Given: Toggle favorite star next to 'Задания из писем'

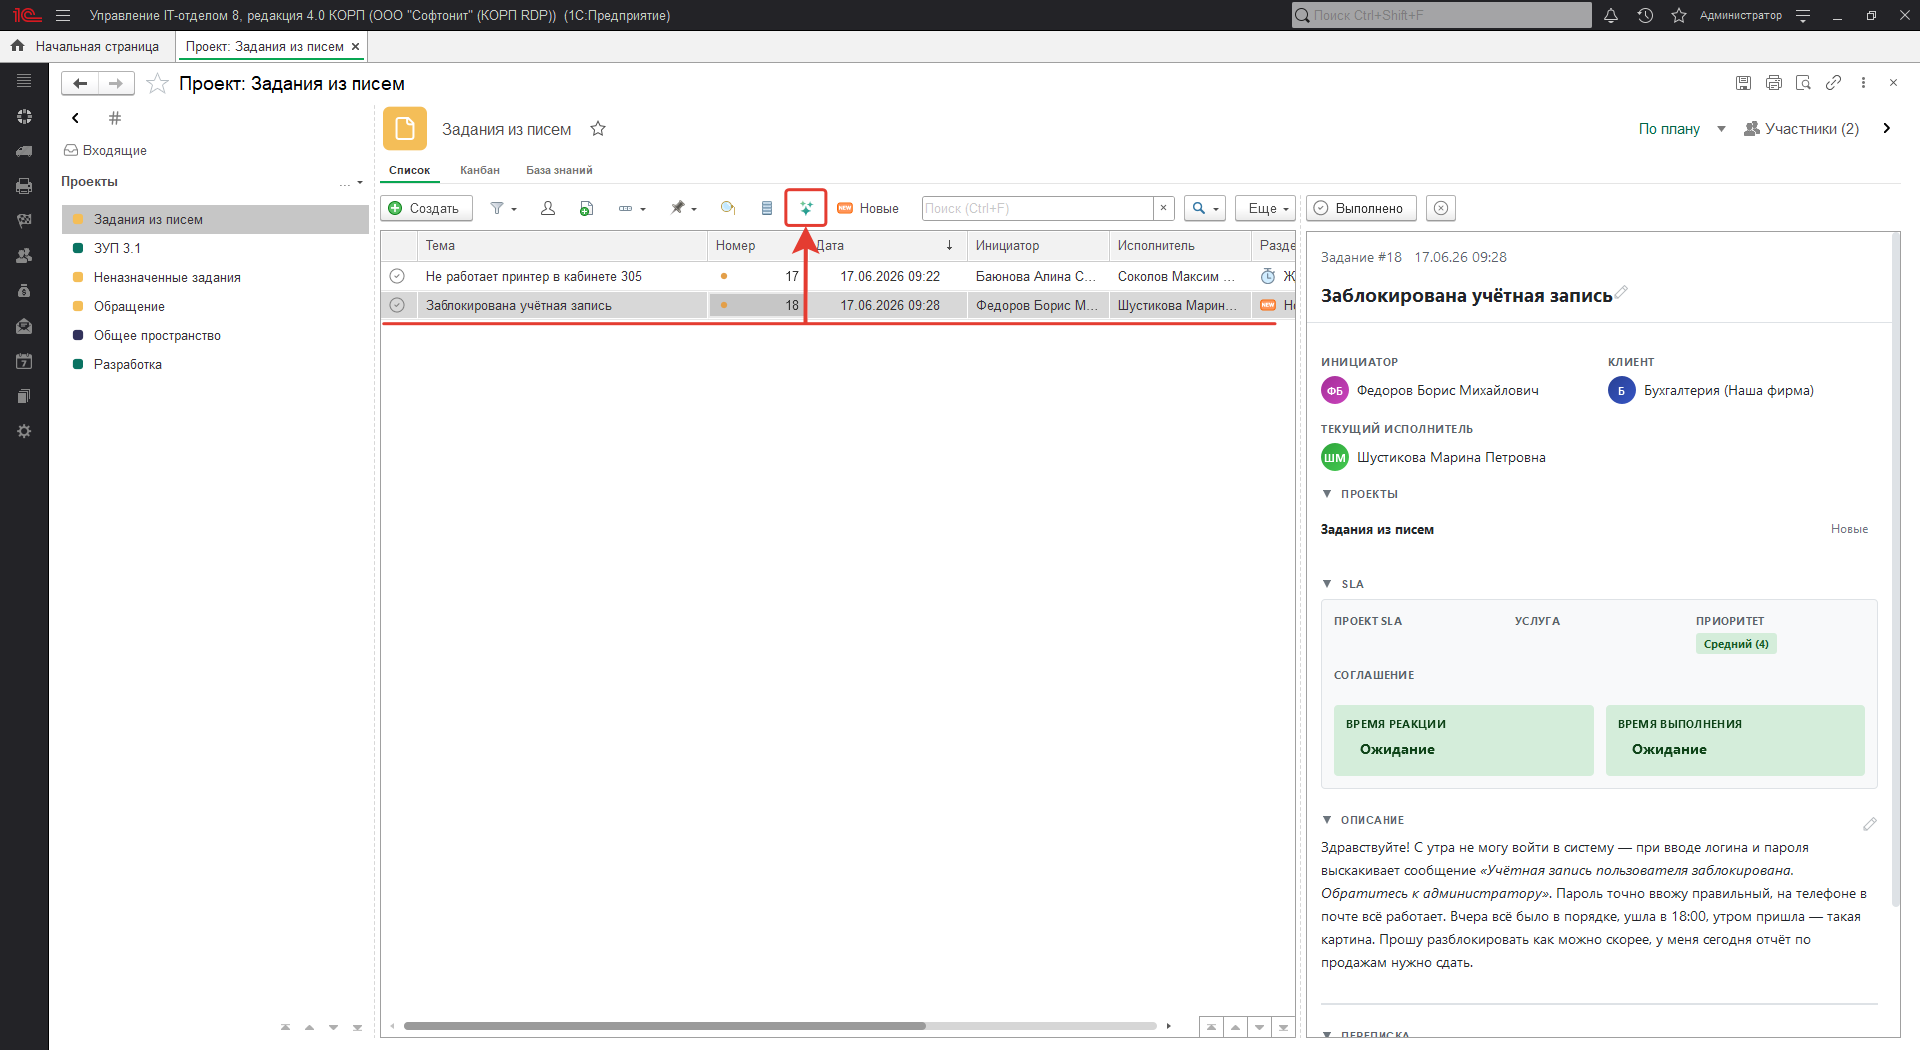Looking at the screenshot, I should pyautogui.click(x=598, y=128).
